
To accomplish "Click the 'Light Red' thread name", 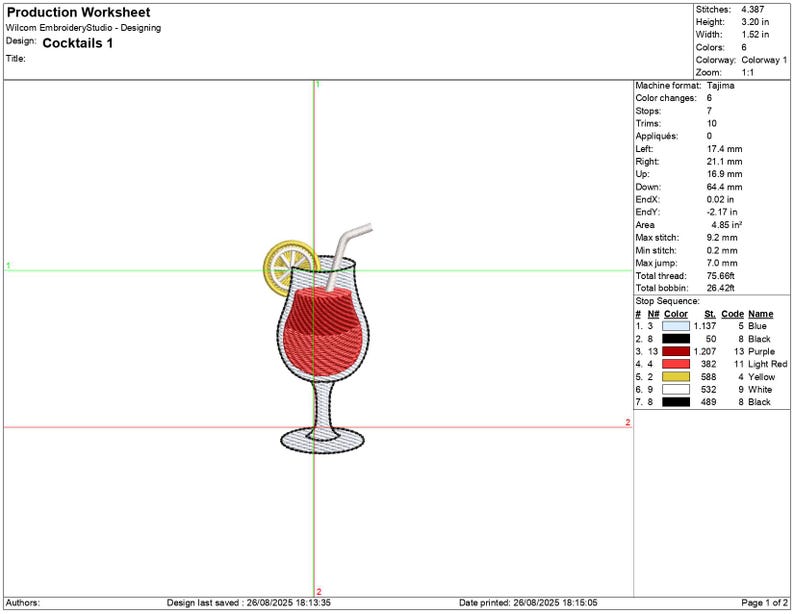I will [768, 364].
